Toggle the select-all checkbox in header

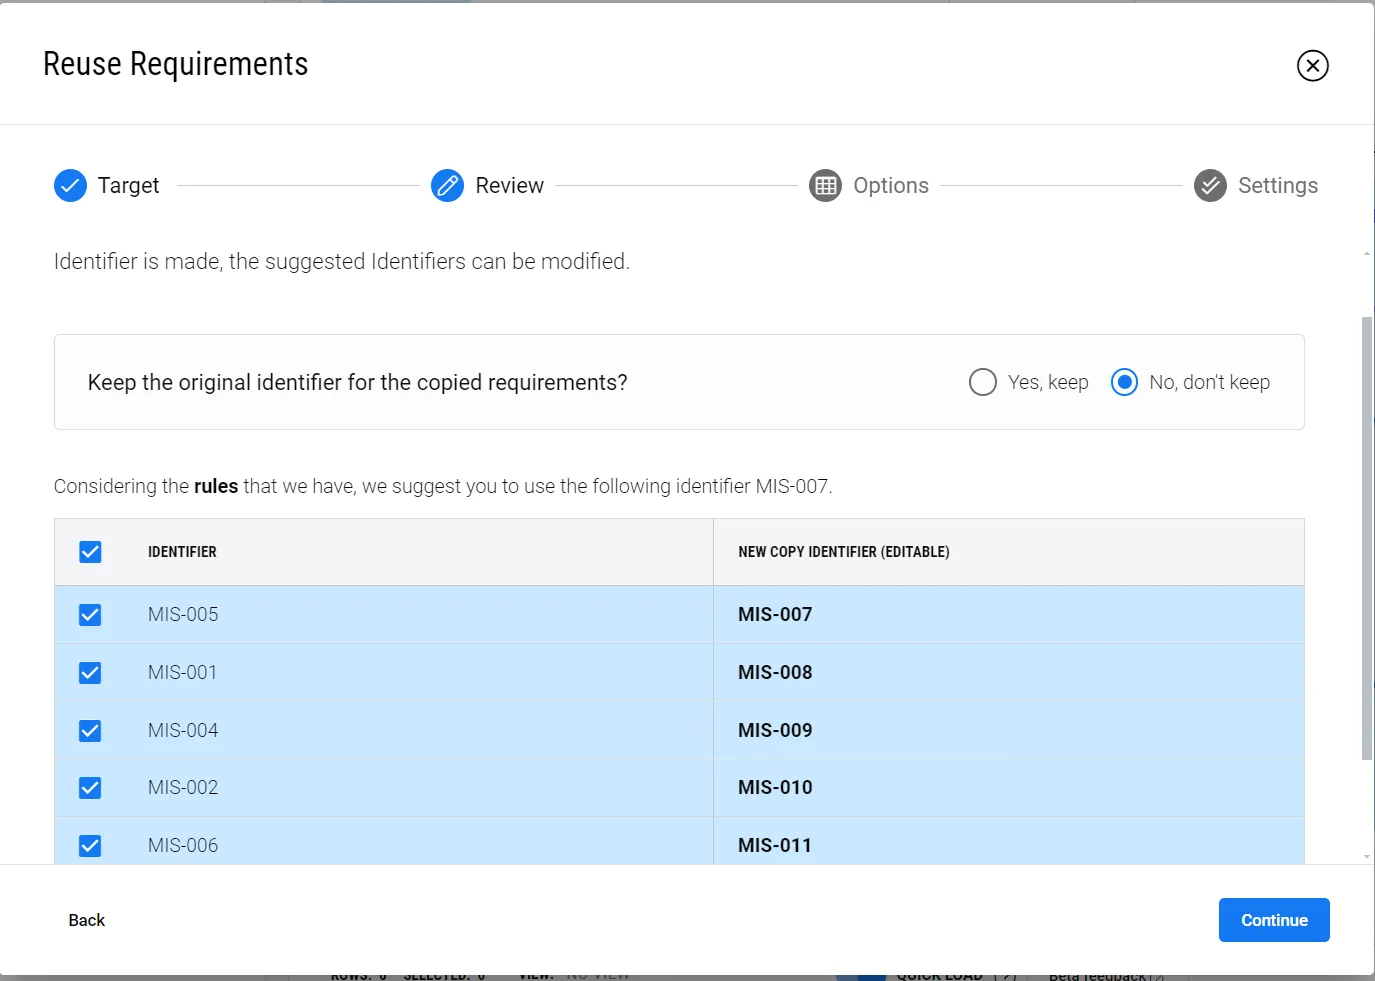(90, 552)
